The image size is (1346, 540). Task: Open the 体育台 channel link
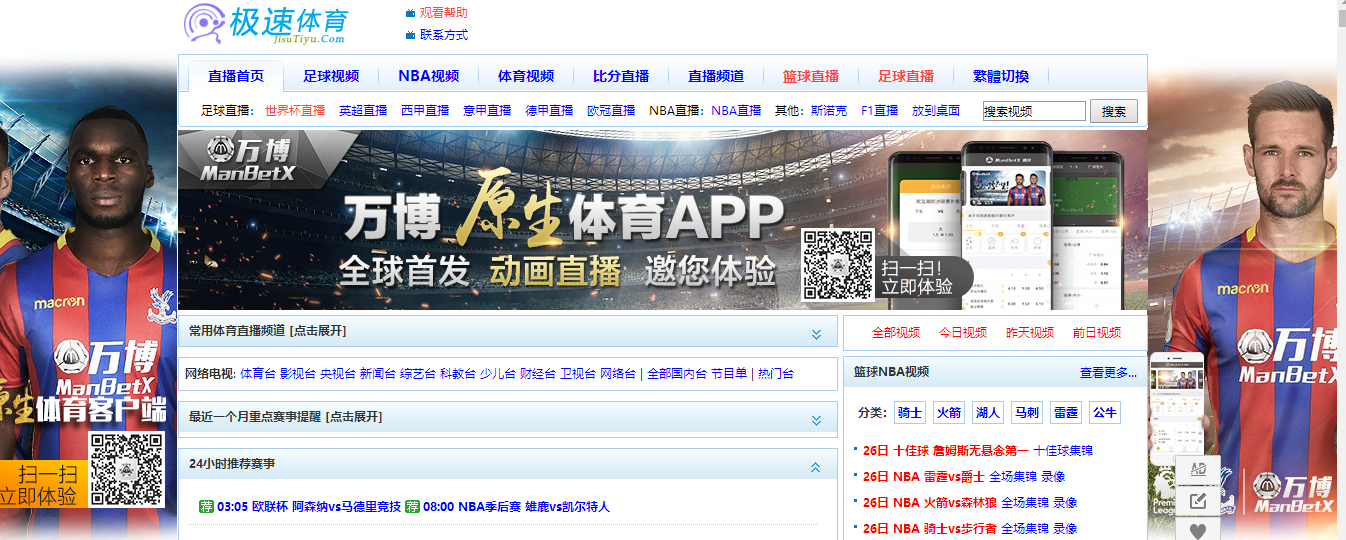(258, 374)
